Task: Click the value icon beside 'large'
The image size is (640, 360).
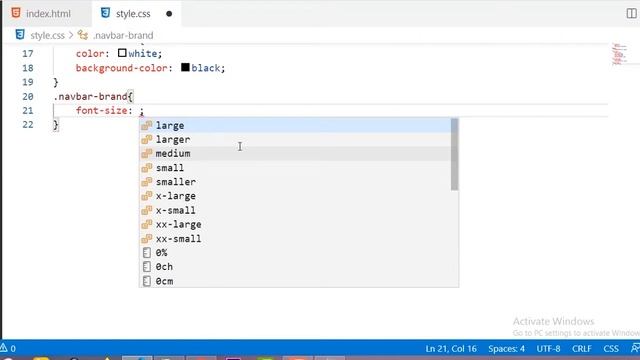Action: pos(147,125)
